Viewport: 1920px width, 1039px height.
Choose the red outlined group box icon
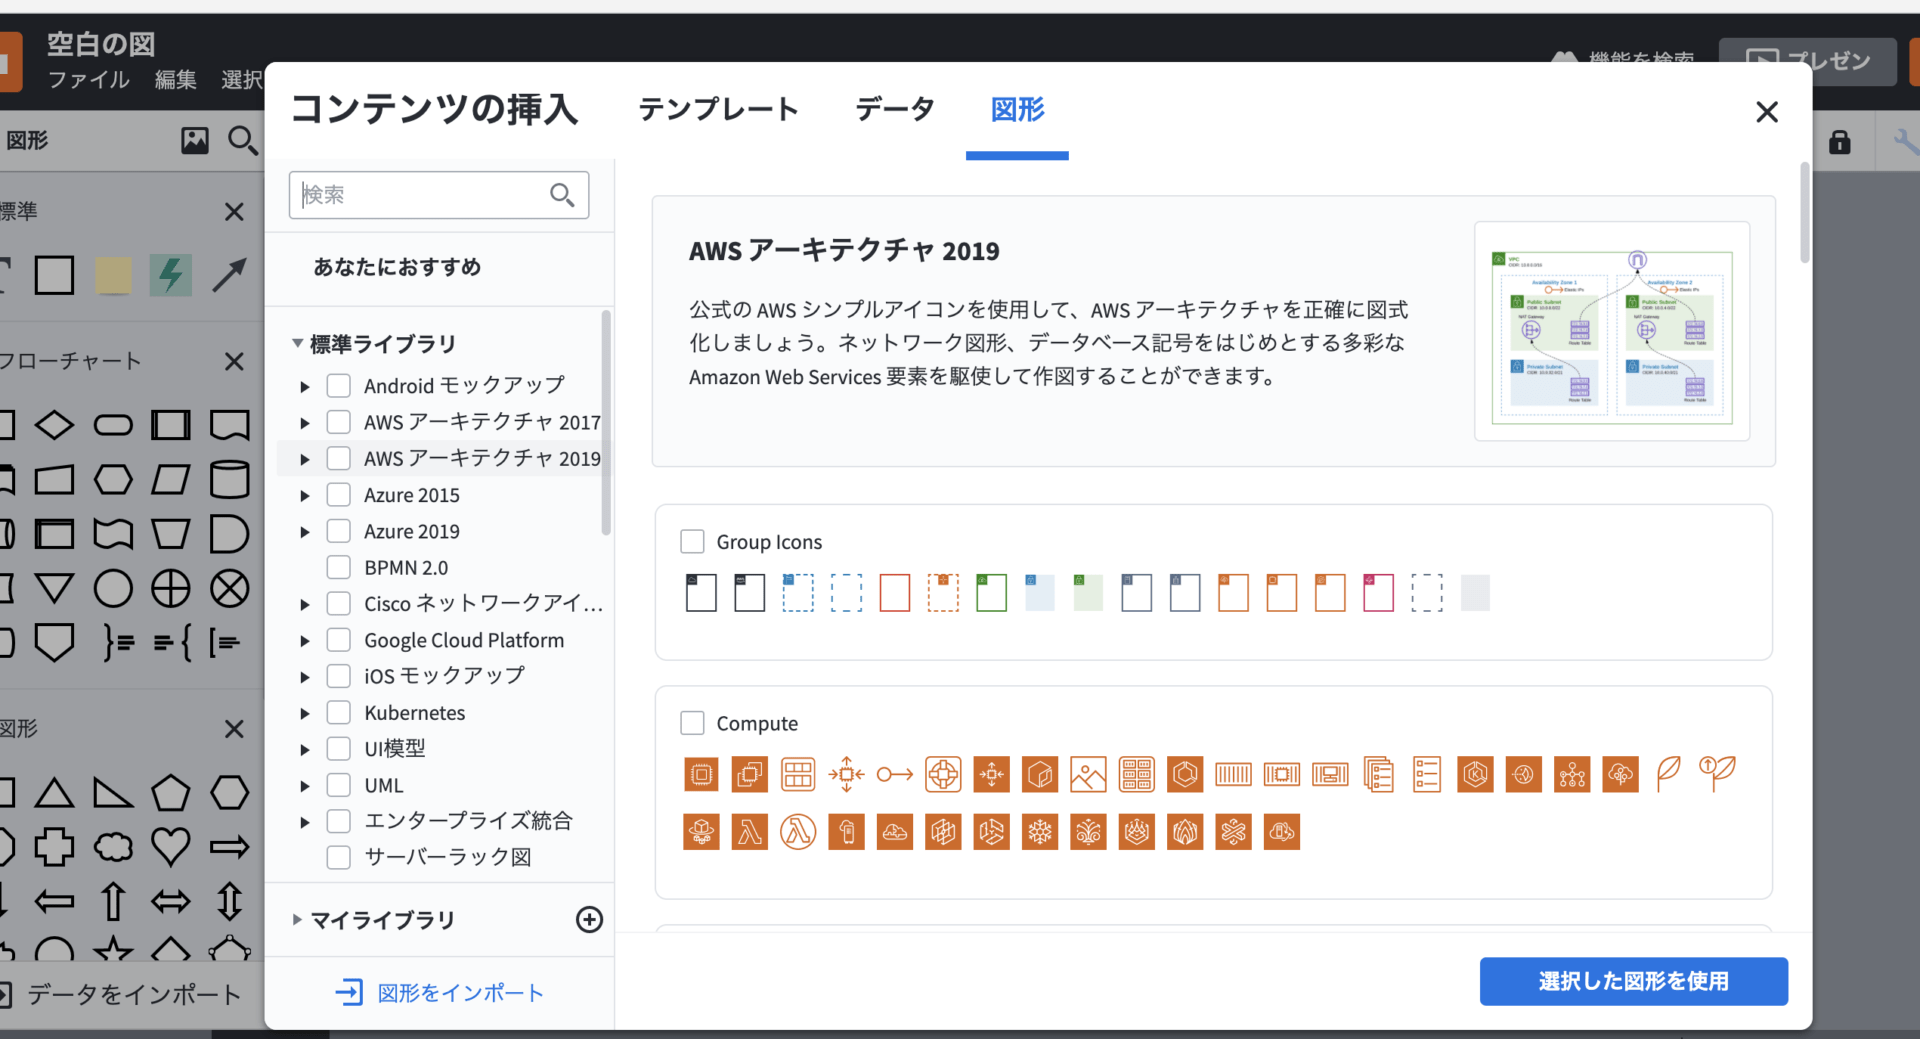pyautogui.click(x=895, y=593)
